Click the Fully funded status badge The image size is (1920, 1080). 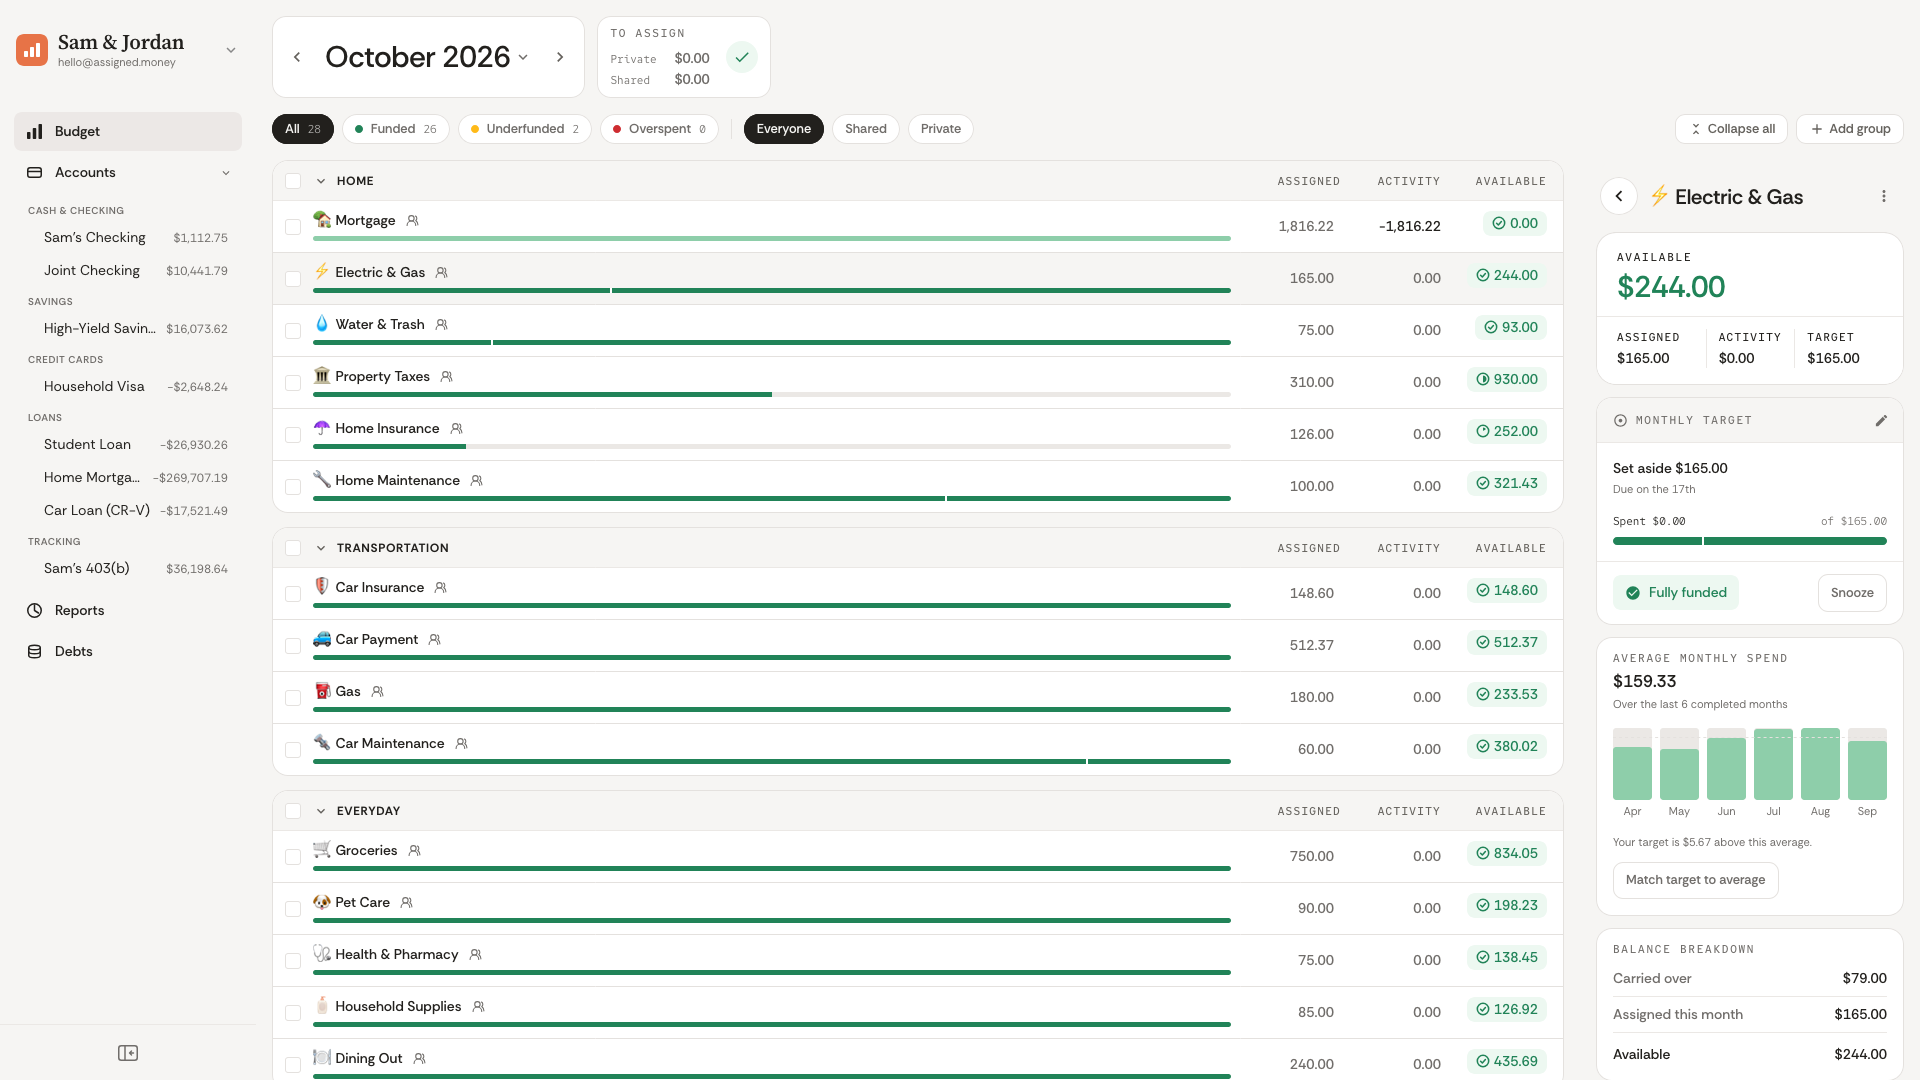pos(1676,593)
